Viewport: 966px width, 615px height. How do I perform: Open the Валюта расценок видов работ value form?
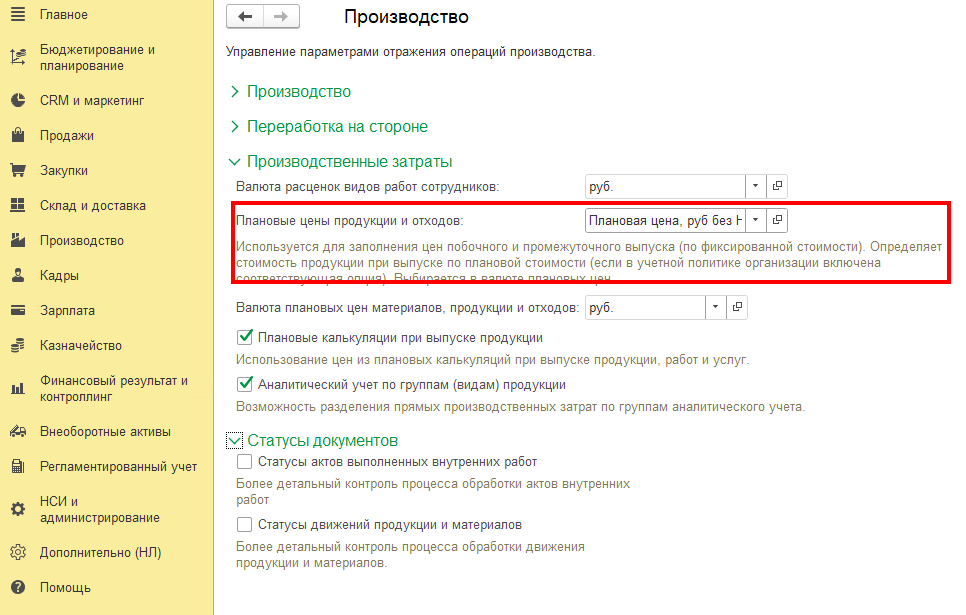coord(777,186)
